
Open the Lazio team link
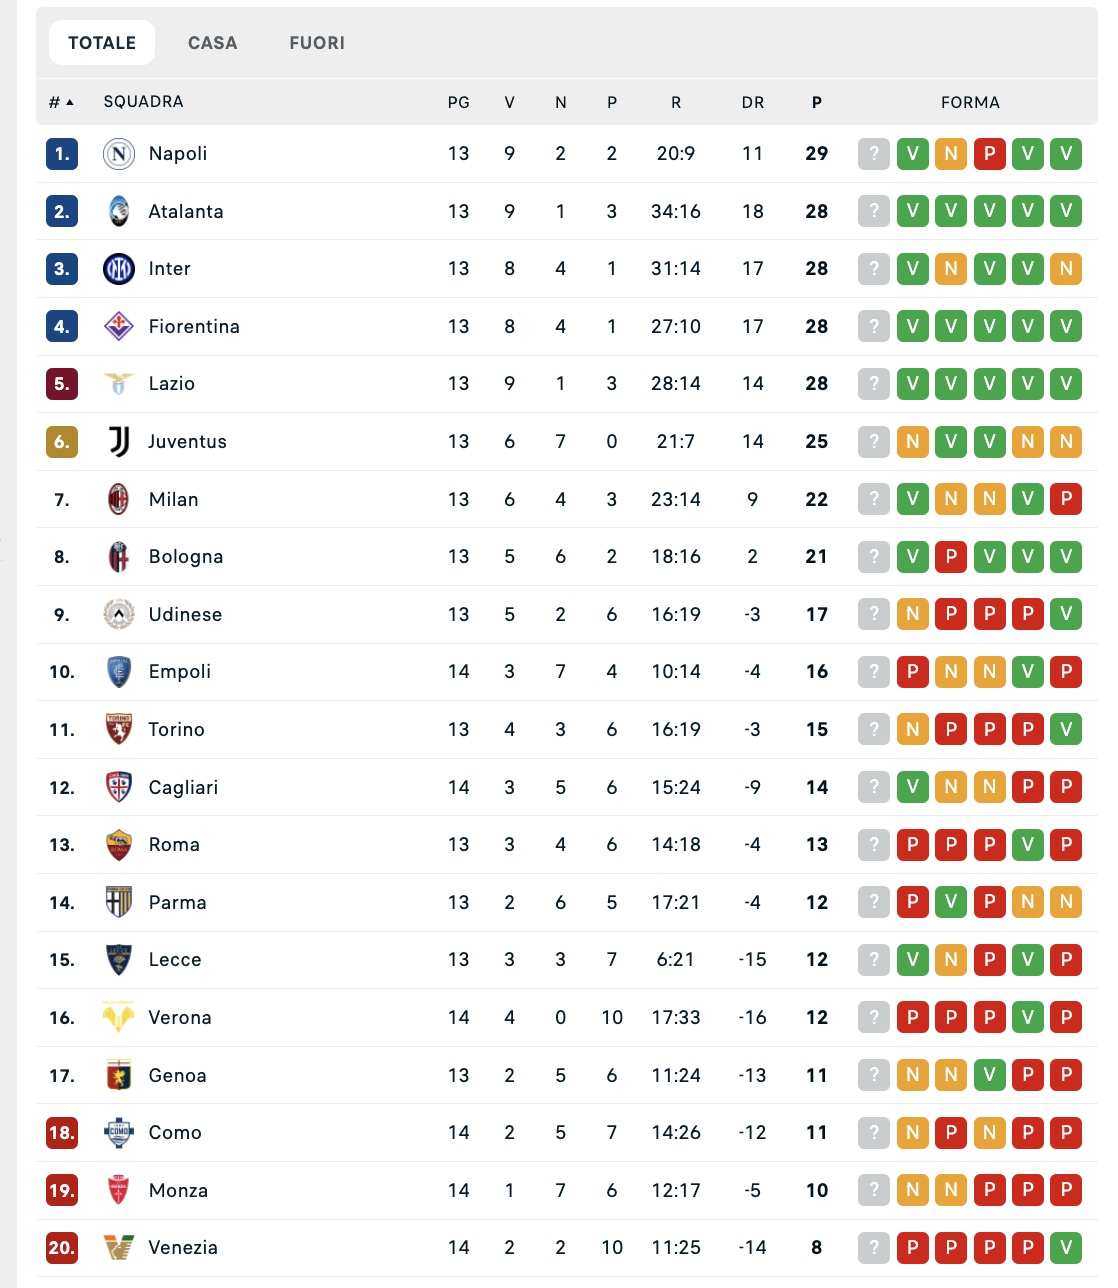point(172,384)
